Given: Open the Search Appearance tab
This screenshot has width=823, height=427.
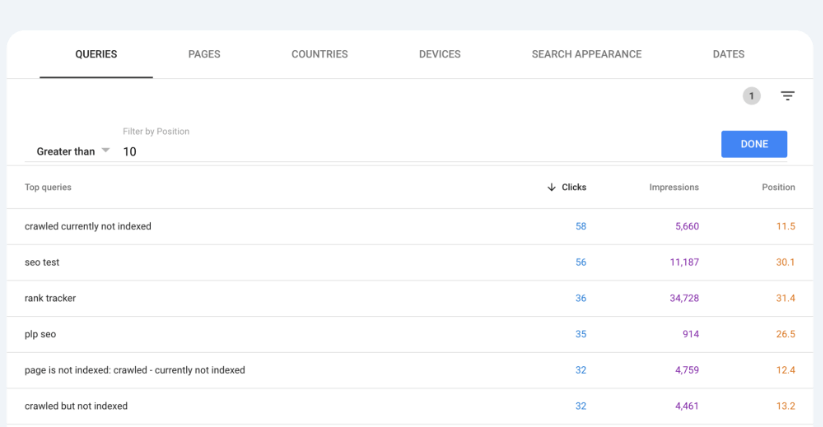Looking at the screenshot, I should (586, 54).
